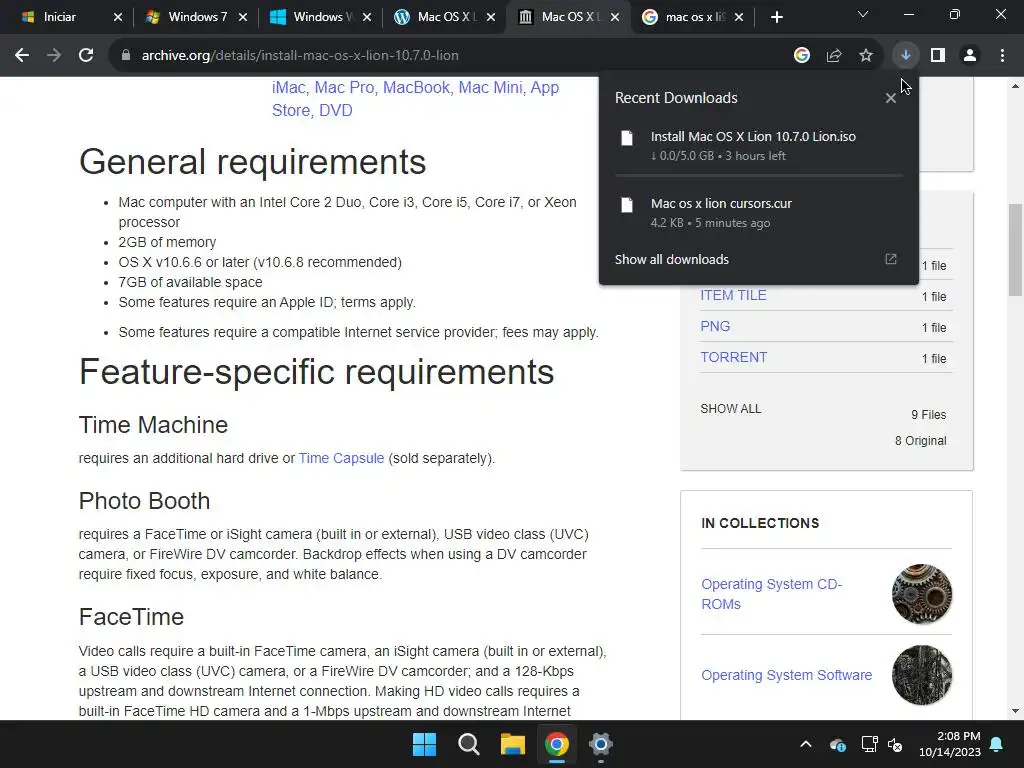The image size is (1024, 768).
Task: Open the Google icon in address bar
Action: click(x=801, y=56)
